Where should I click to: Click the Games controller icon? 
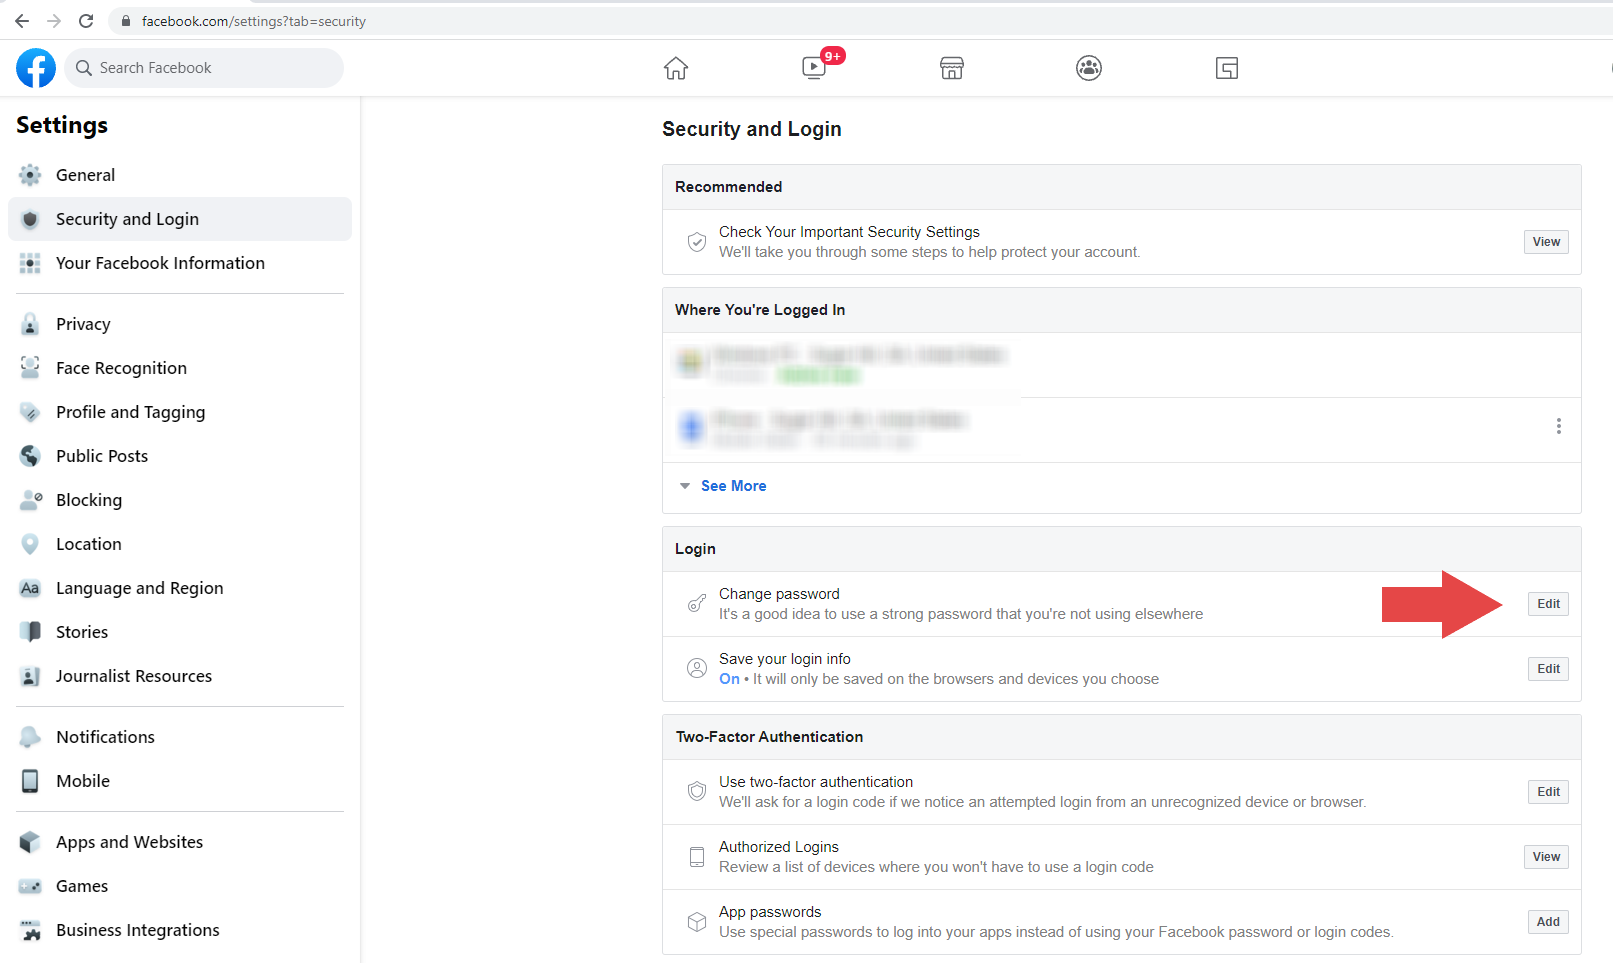coord(30,886)
